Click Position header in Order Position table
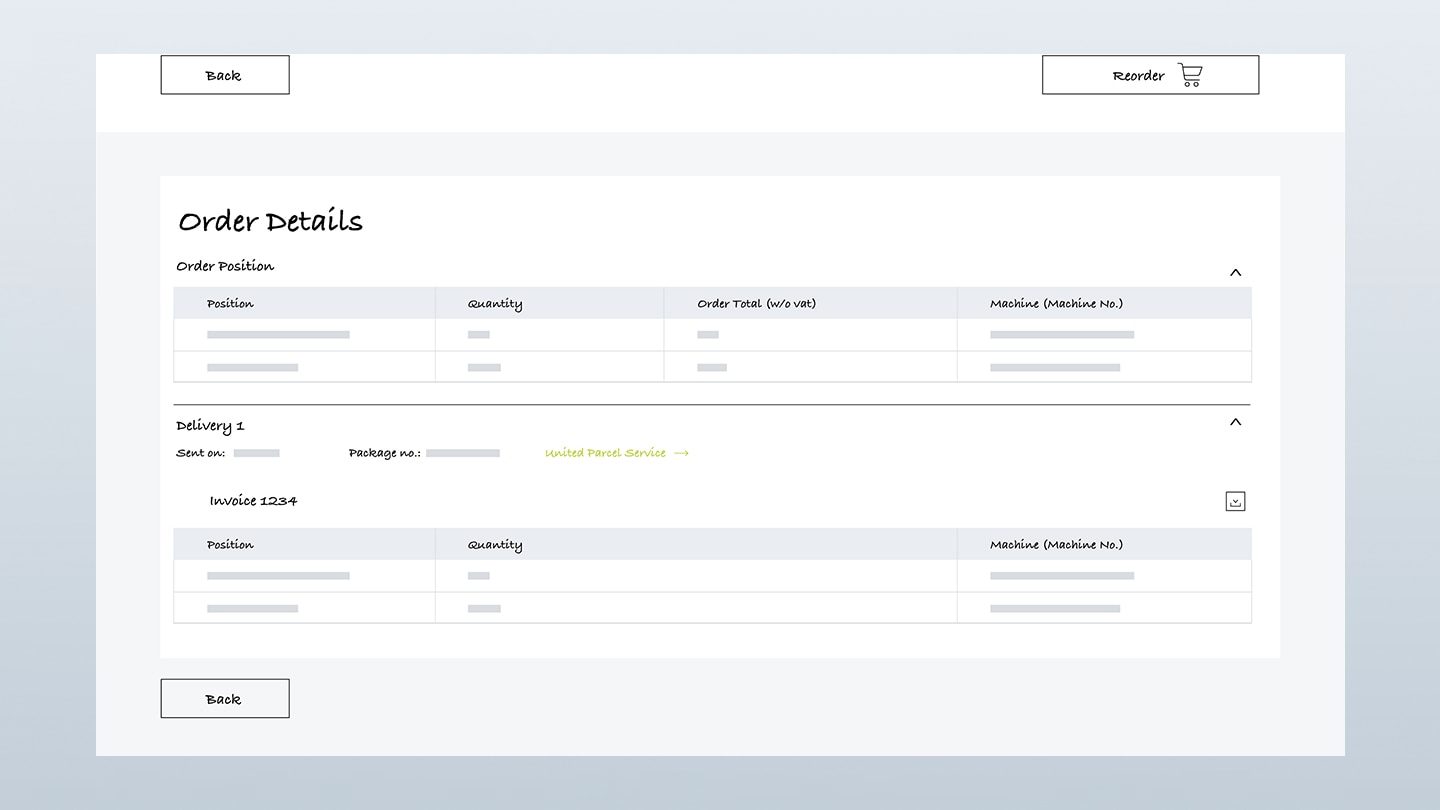This screenshot has height=810, width=1440. pyautogui.click(x=230, y=304)
